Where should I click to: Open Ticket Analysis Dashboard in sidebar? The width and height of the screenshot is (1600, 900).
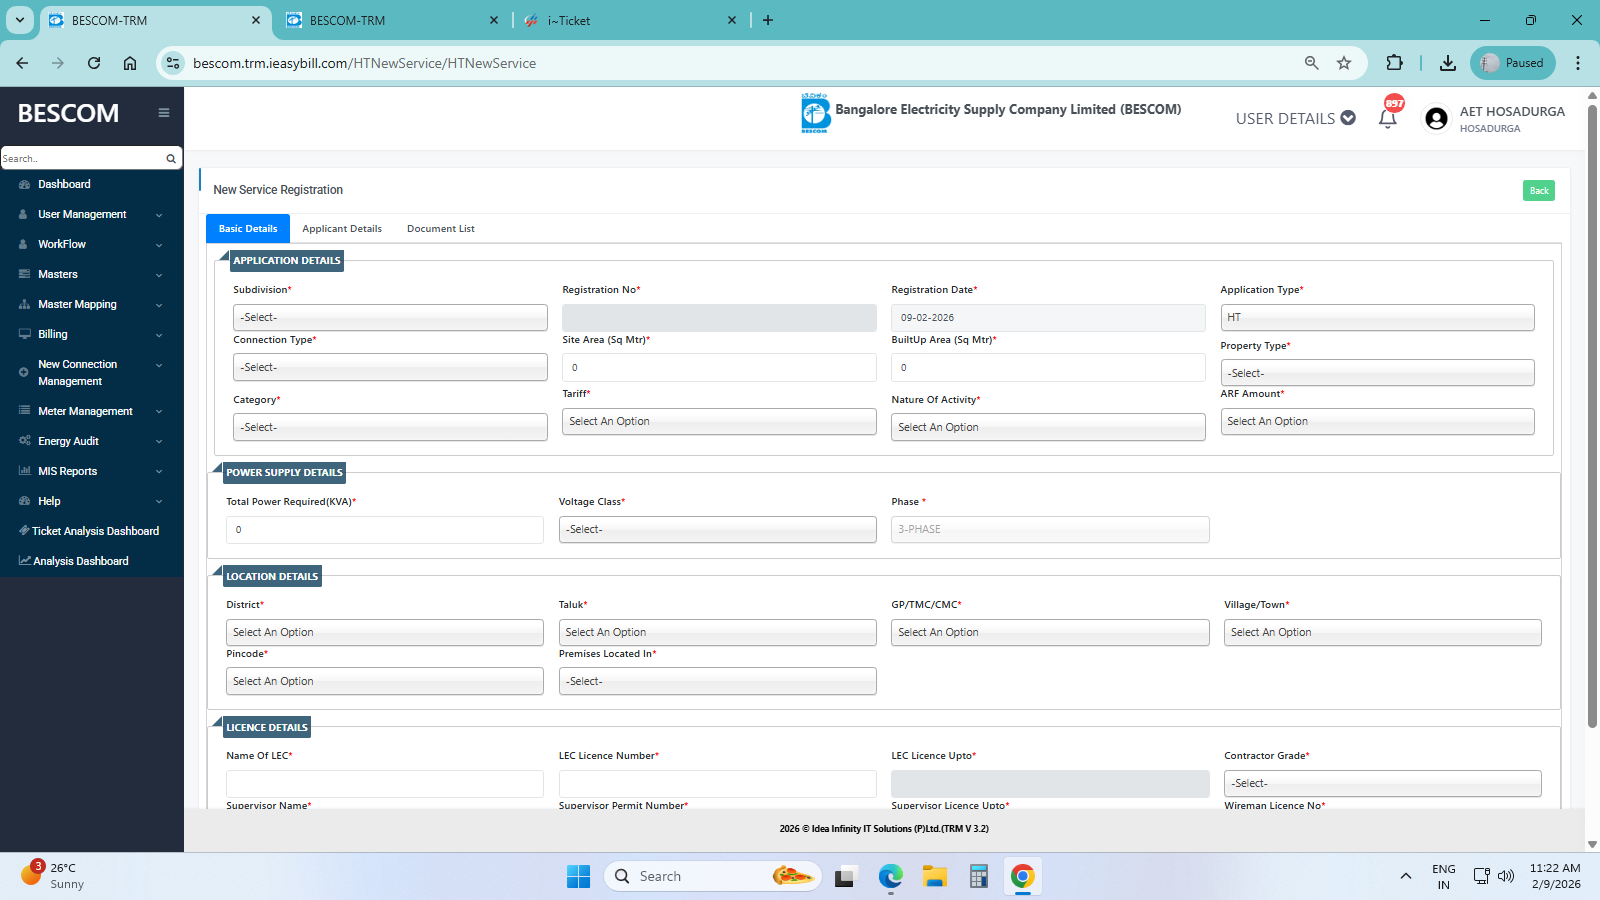[x=95, y=531]
